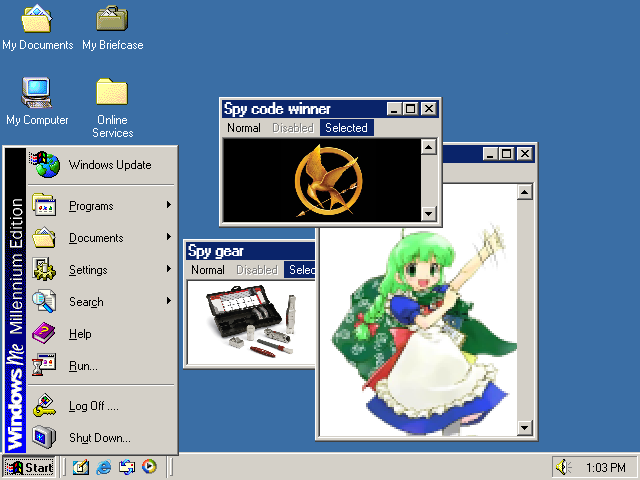The image size is (640, 480).
Task: Click the volume speaker tray icon
Action: [563, 467]
